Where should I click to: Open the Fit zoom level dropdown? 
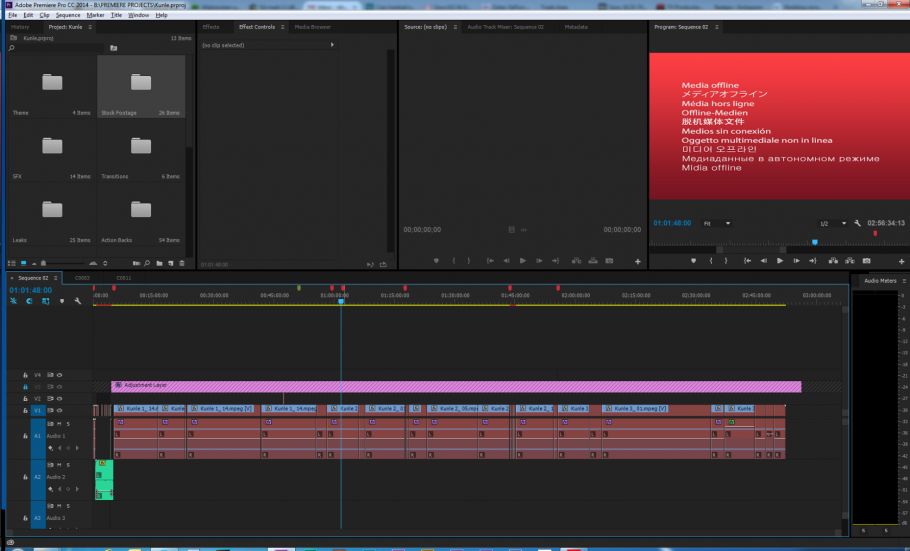click(x=716, y=223)
